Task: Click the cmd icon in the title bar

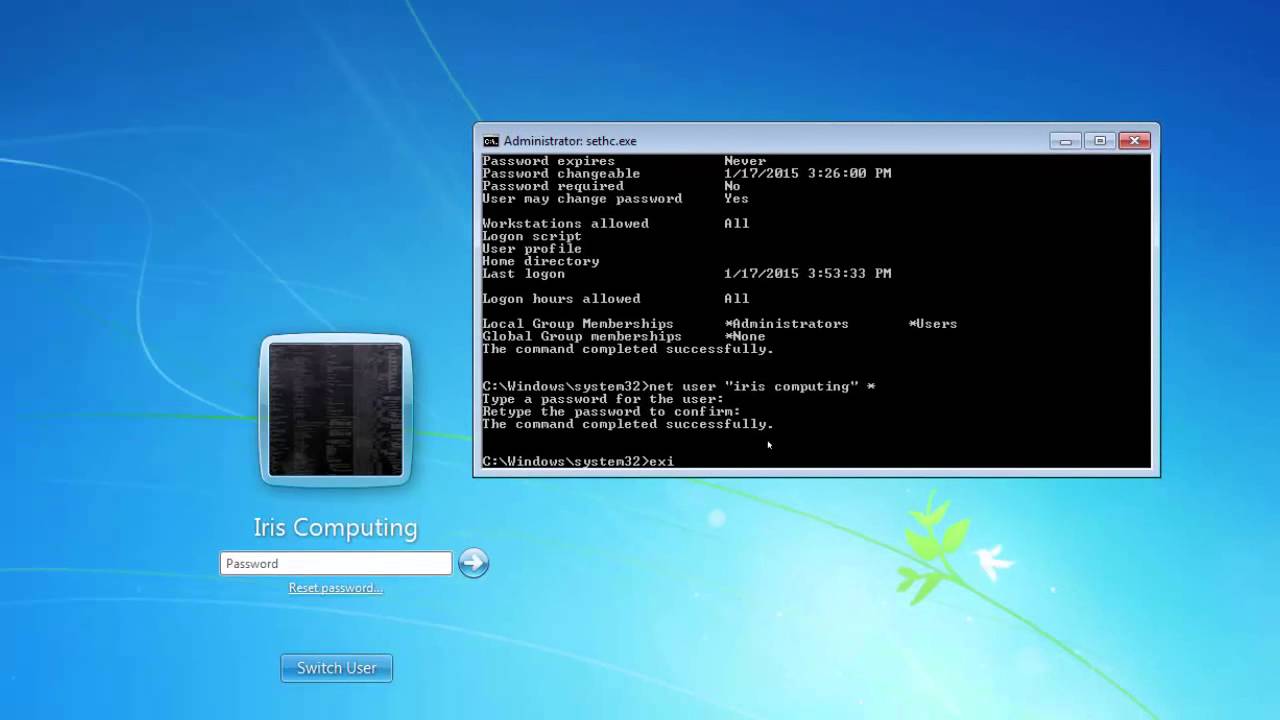Action: point(490,141)
